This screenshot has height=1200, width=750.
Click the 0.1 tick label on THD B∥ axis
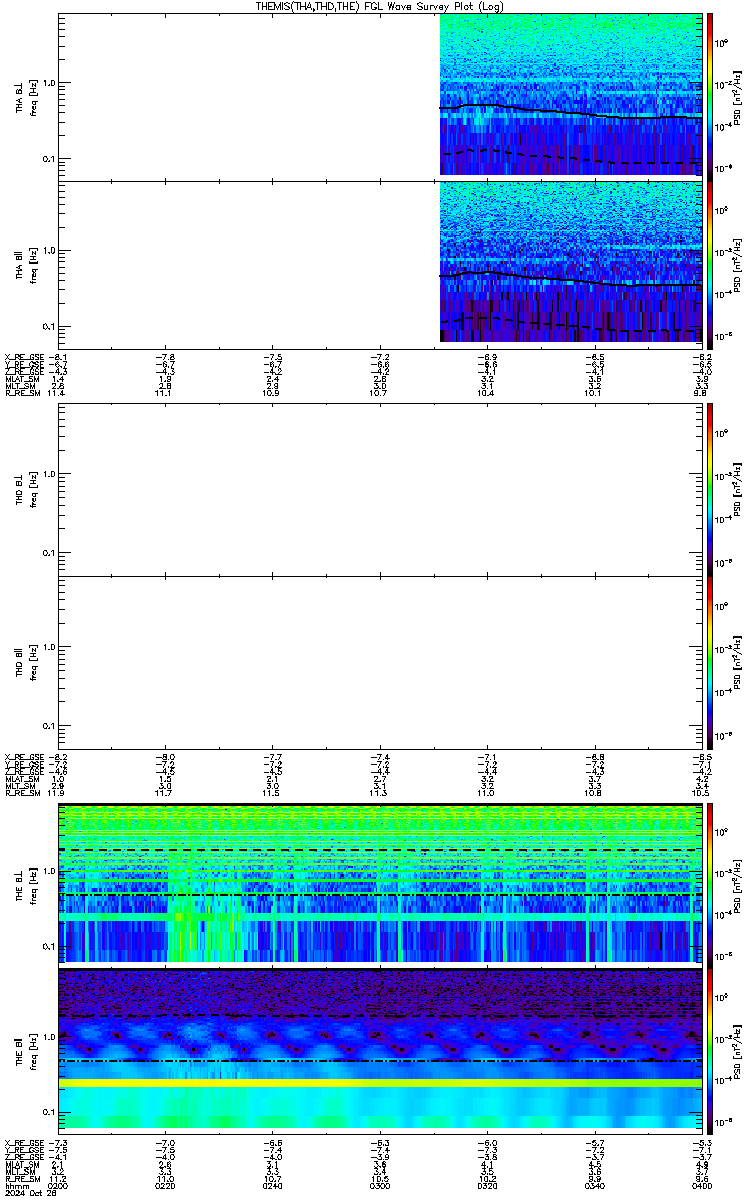pos(48,725)
